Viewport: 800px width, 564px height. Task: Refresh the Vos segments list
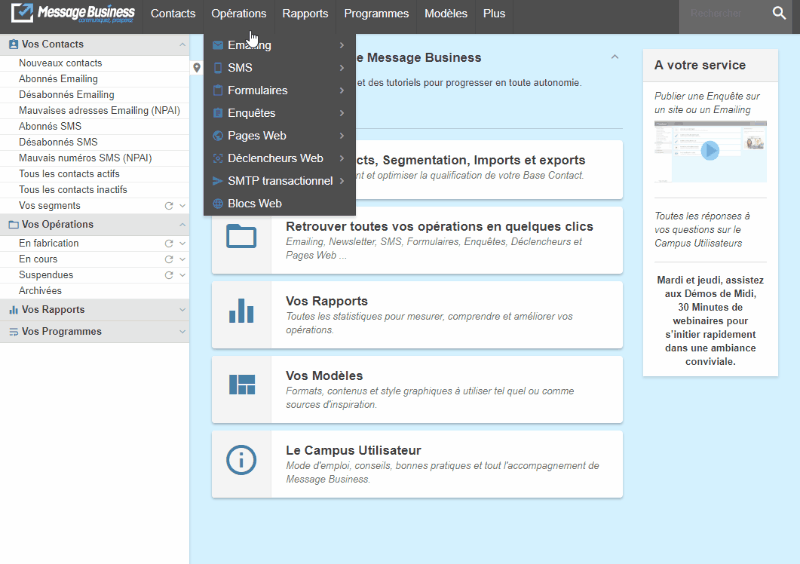pos(169,206)
